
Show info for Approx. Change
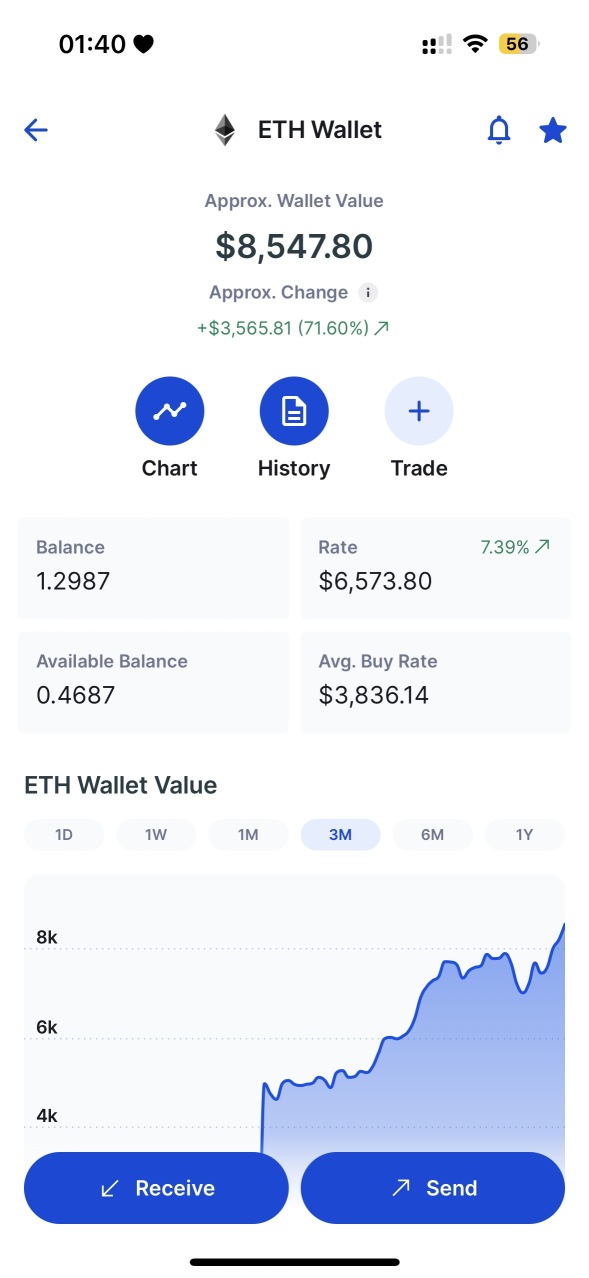(x=368, y=293)
